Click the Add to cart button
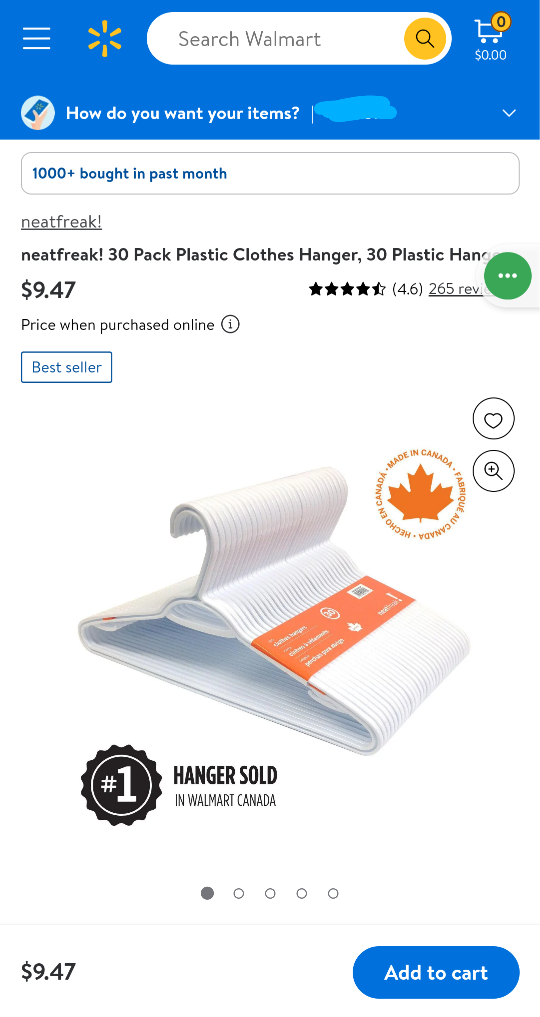 coord(436,972)
